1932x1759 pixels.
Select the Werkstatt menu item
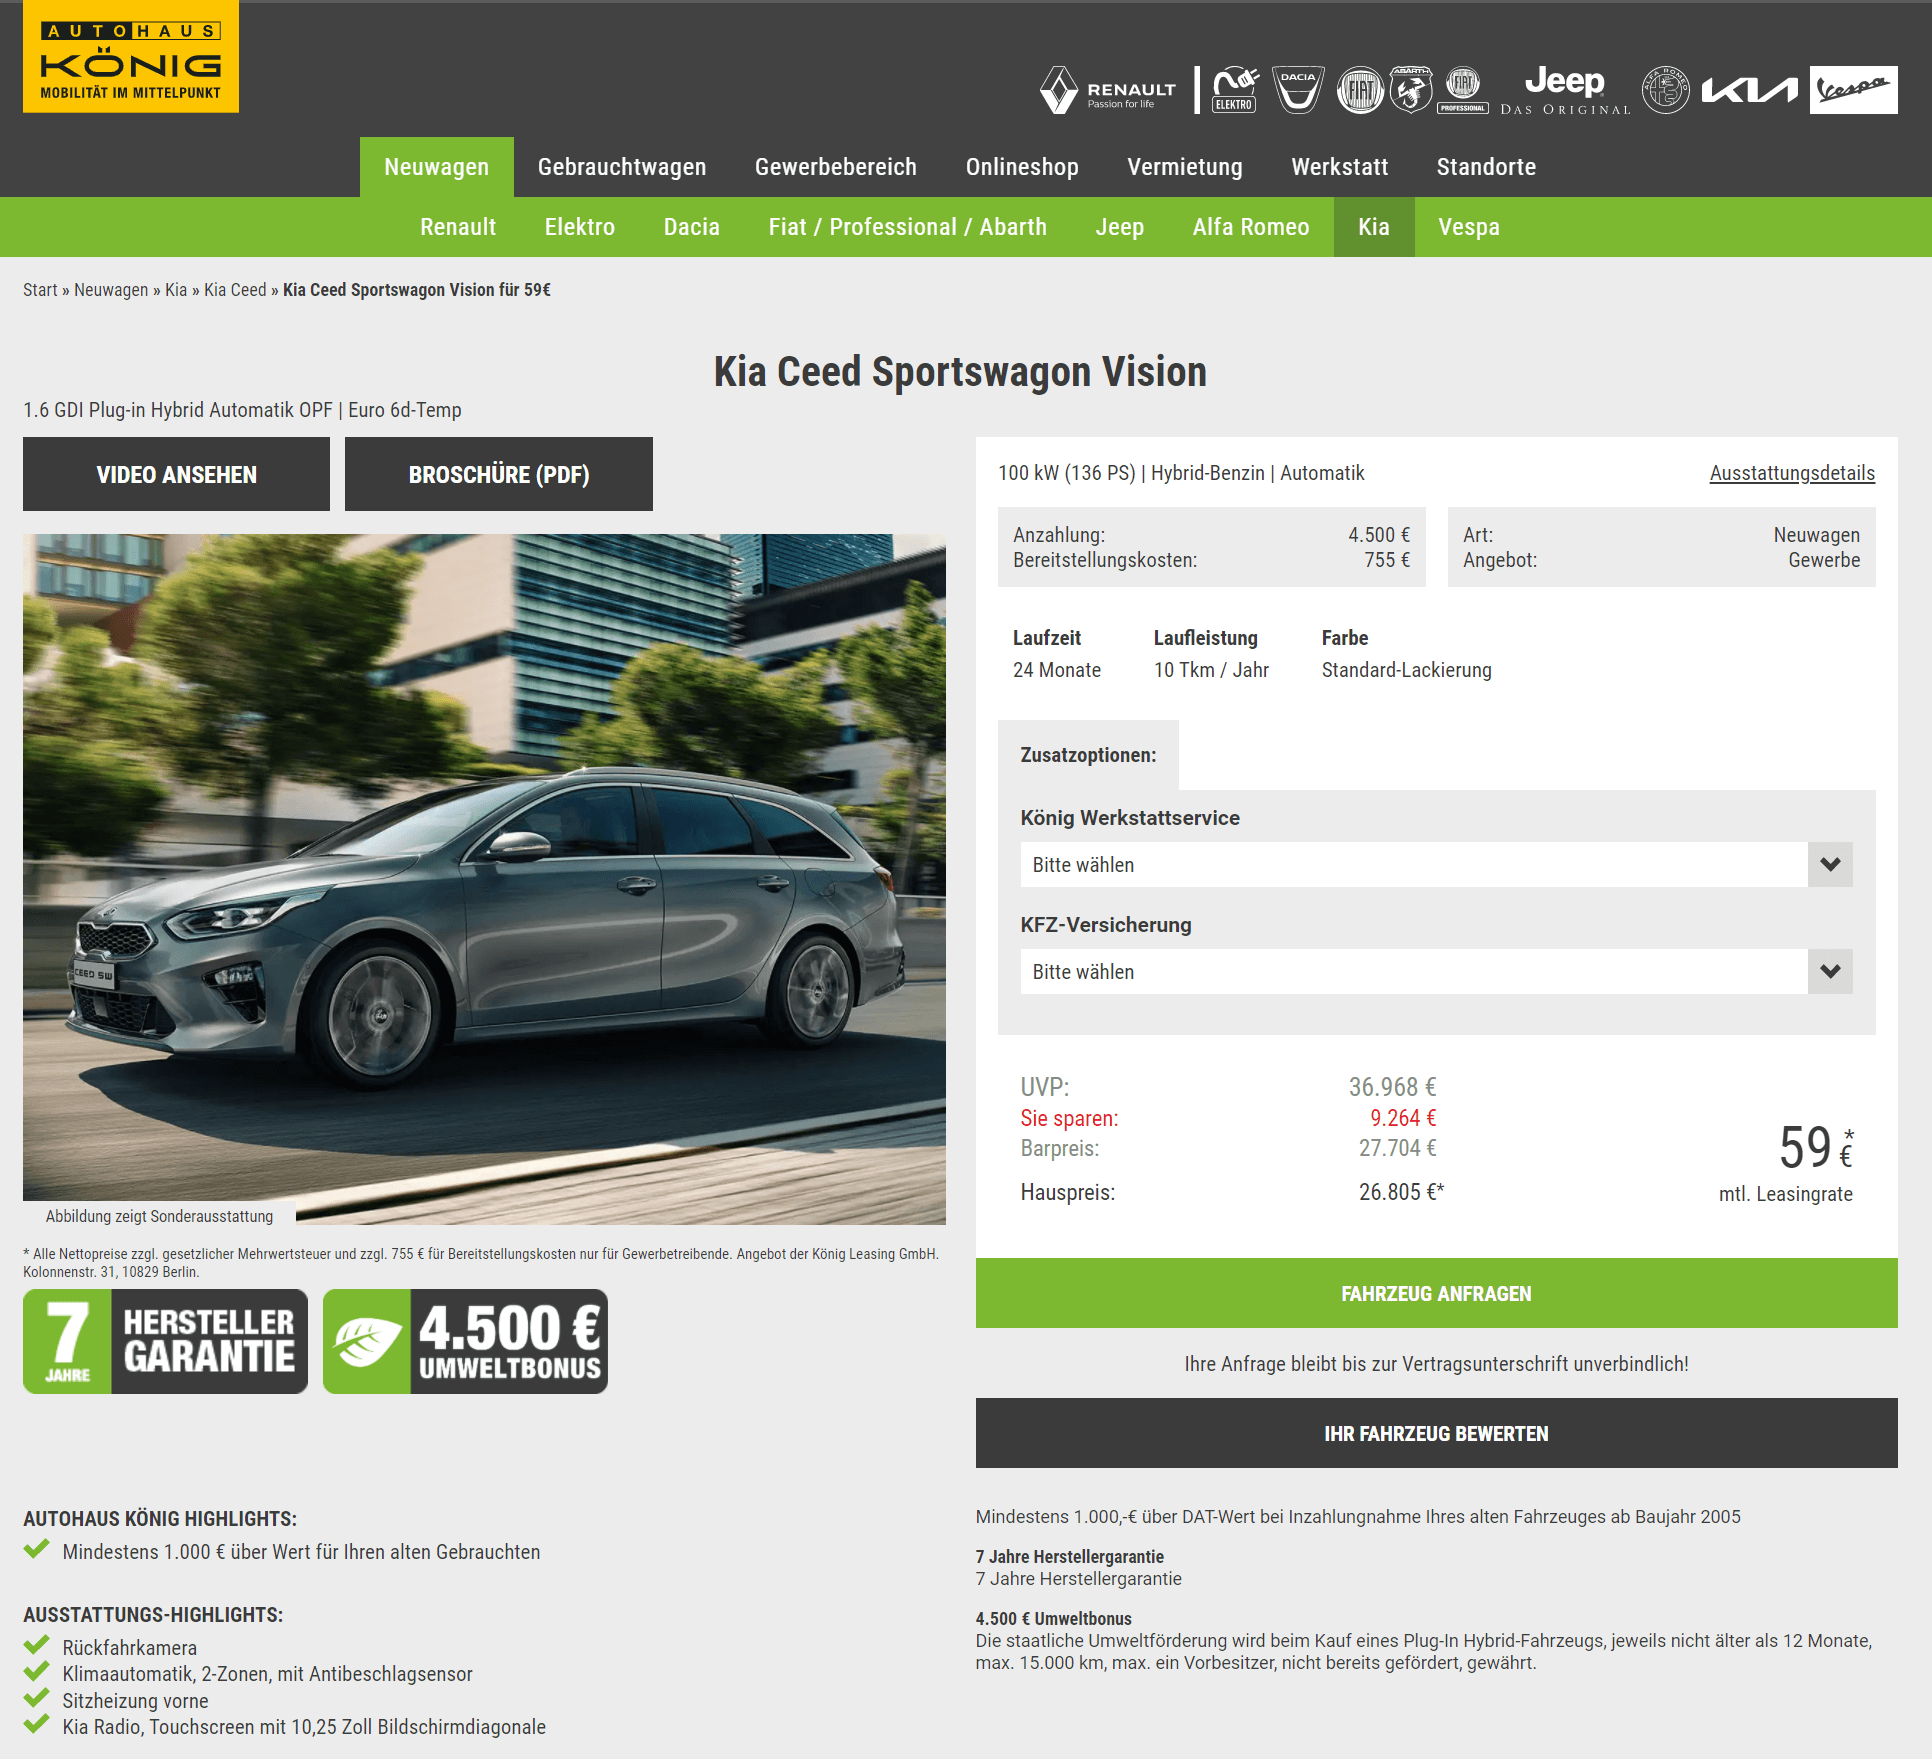coord(1340,167)
